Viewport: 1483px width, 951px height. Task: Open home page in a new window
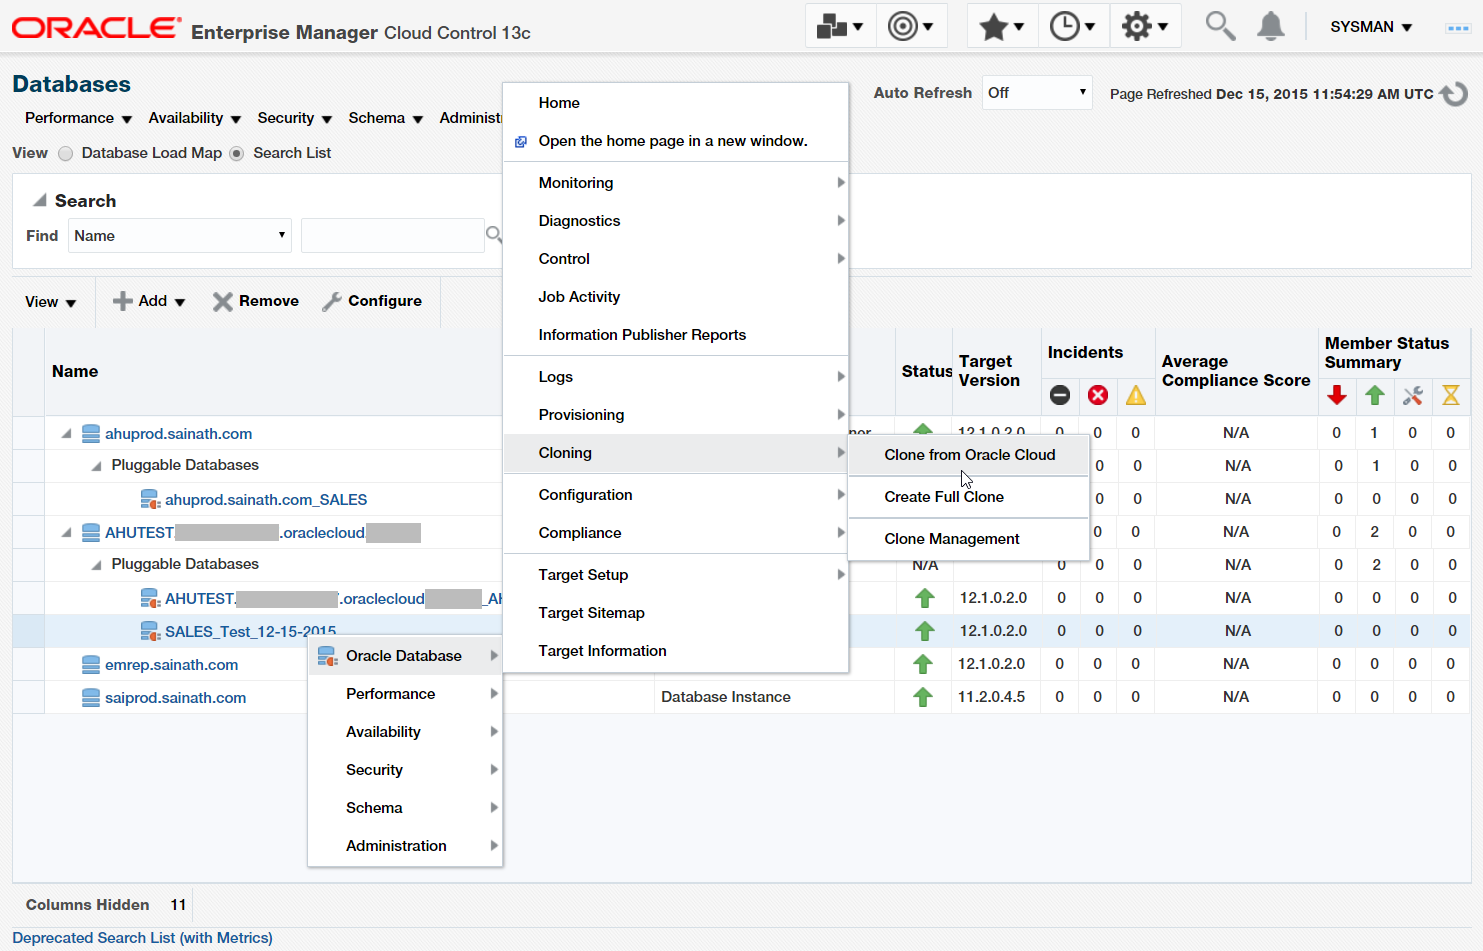pos(676,141)
